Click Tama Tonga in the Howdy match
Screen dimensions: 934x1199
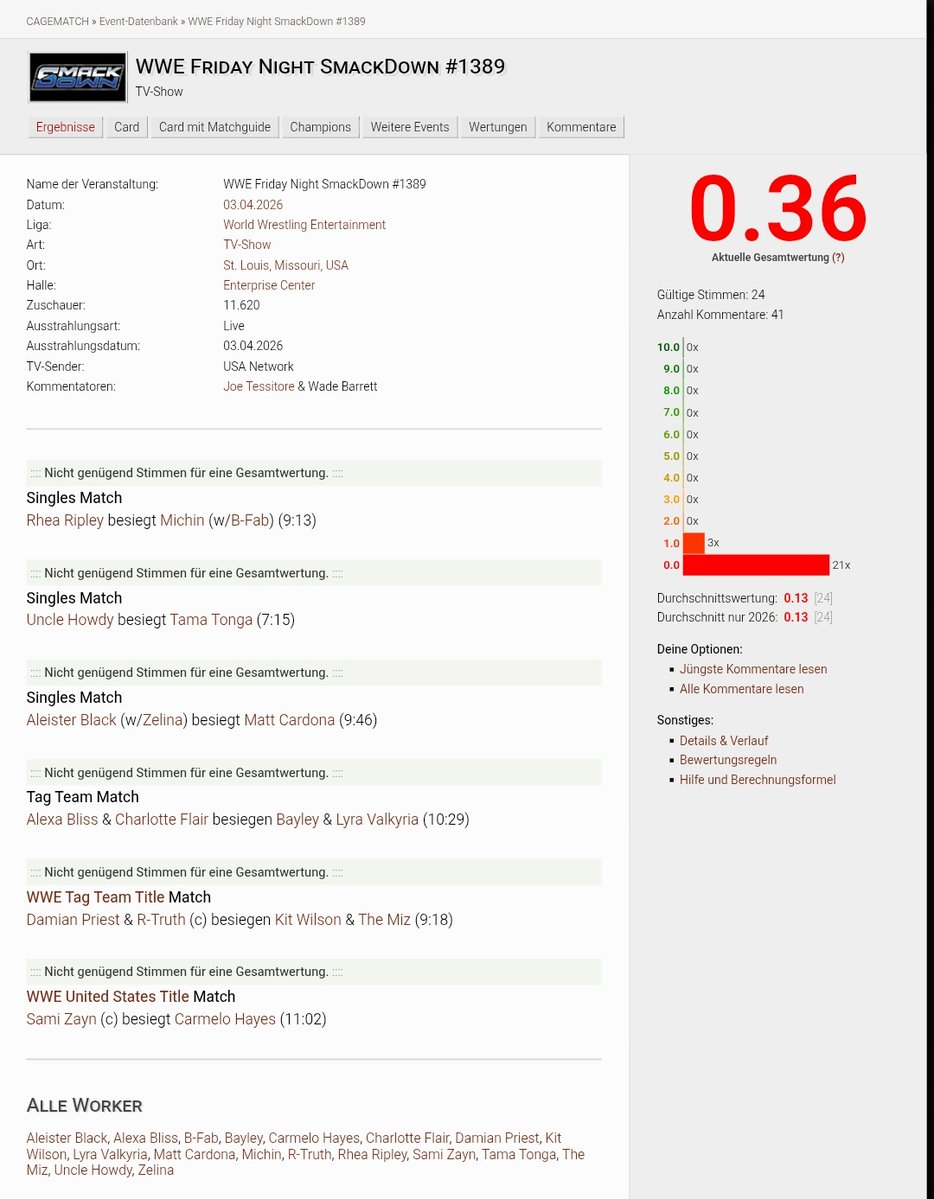(211, 620)
